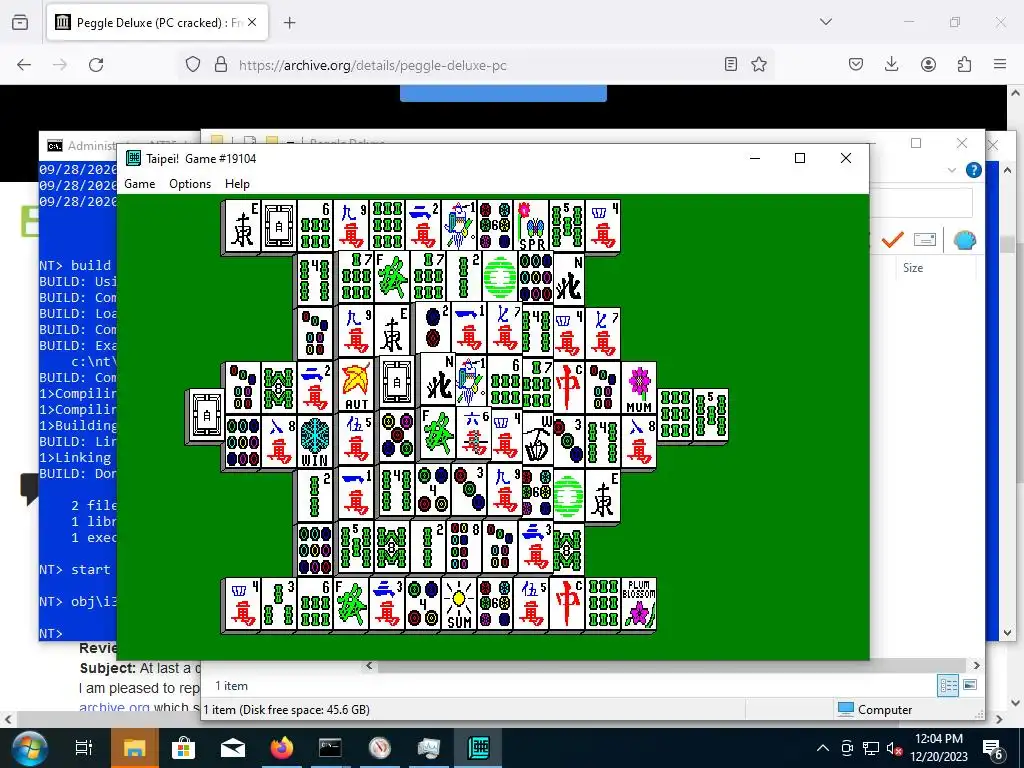Open the Windows Start menu

point(29,748)
